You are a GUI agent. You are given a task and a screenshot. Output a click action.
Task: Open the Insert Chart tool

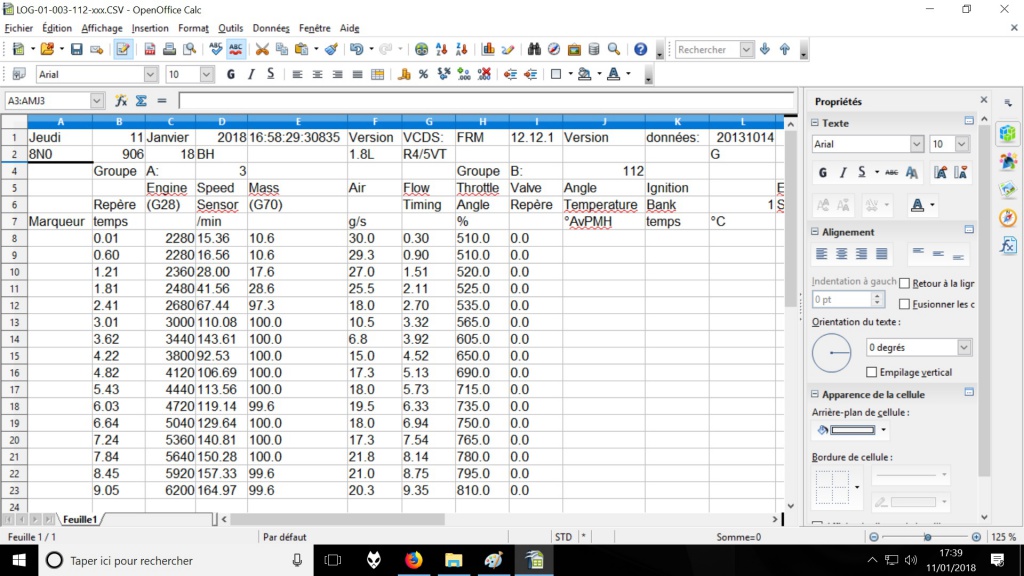click(488, 49)
